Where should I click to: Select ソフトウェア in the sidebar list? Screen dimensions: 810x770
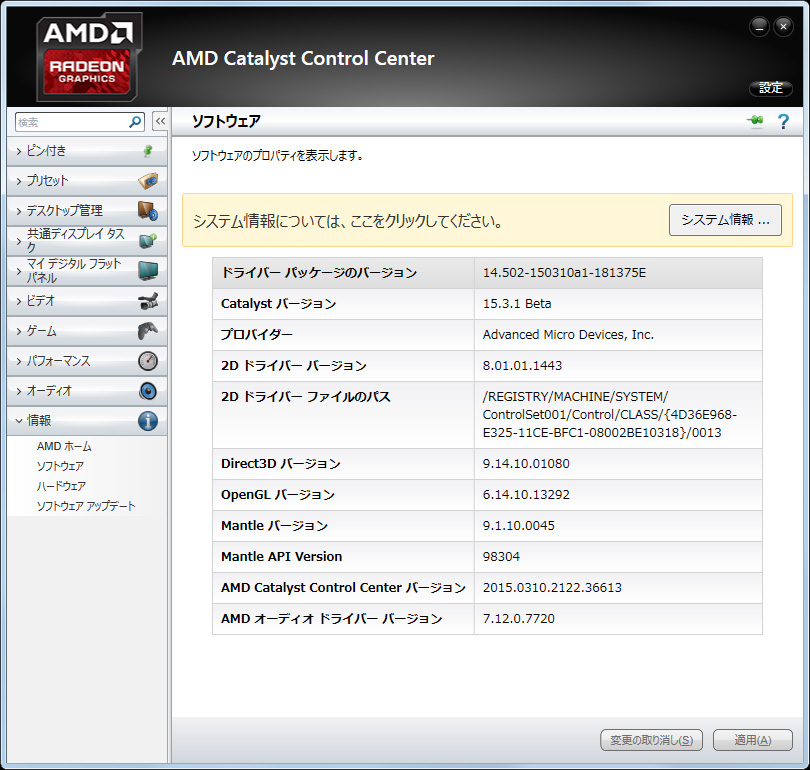(60, 466)
